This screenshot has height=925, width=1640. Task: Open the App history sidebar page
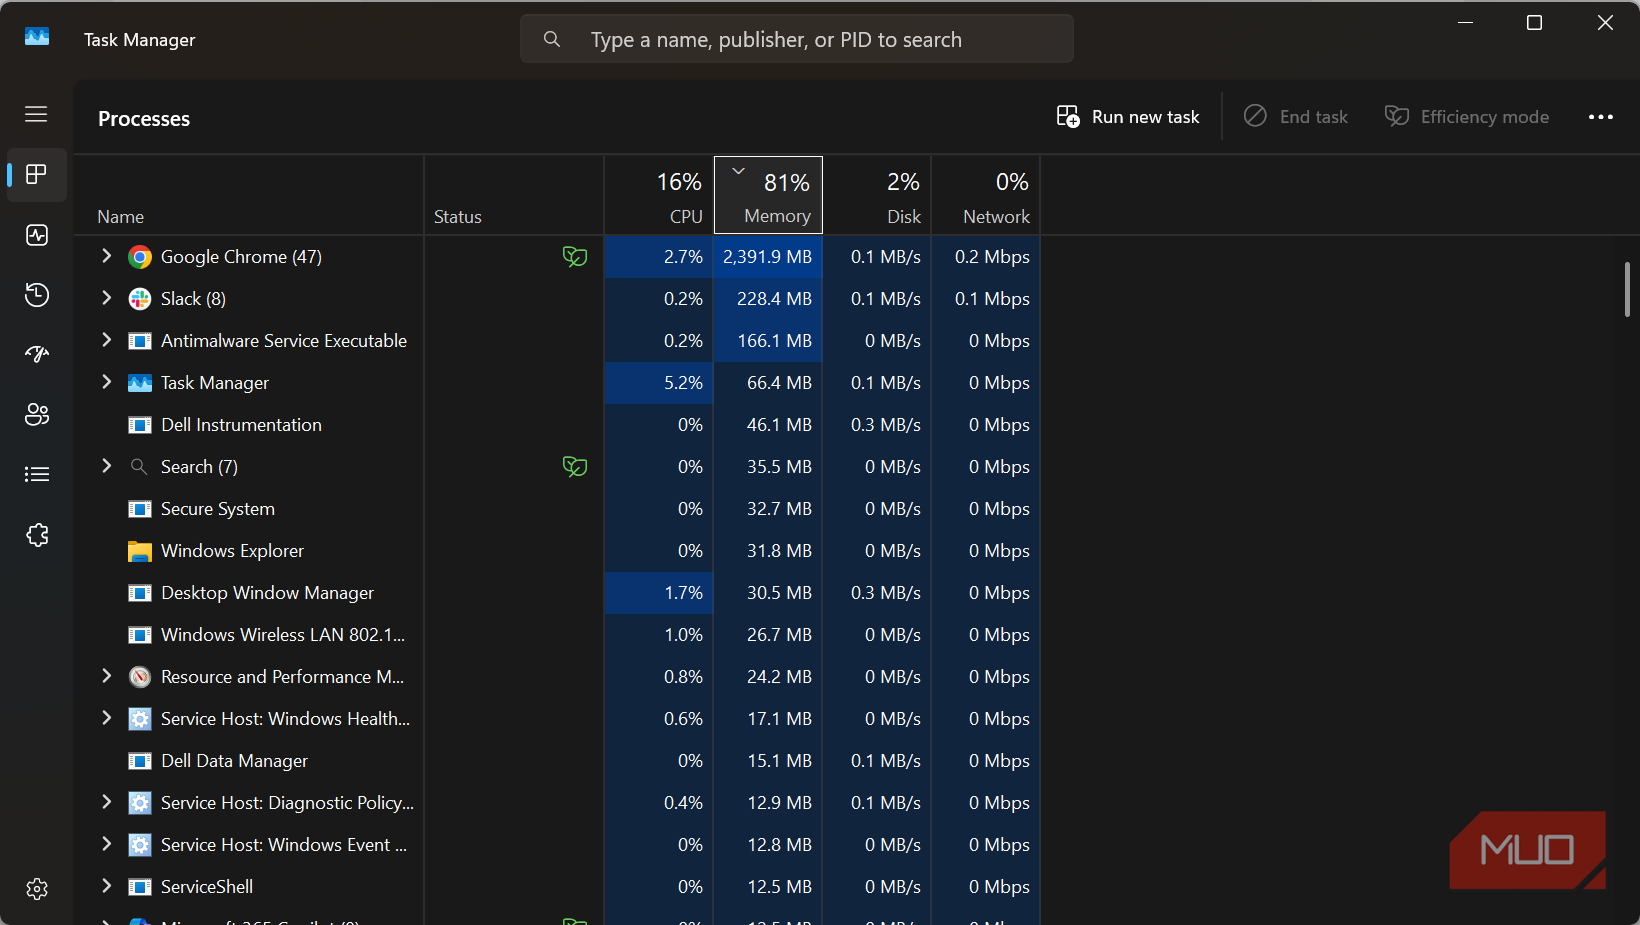pos(36,295)
